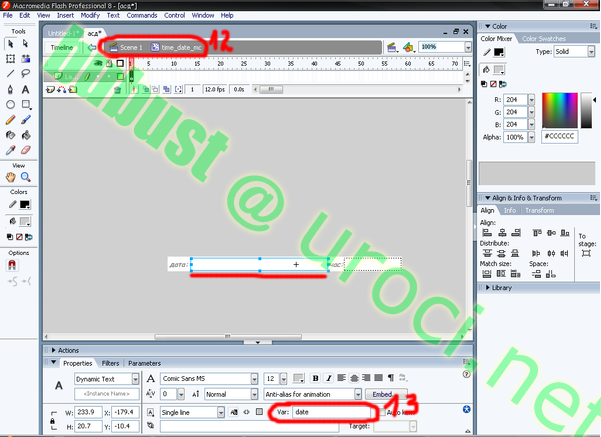Select the Pen tool
The image size is (601, 437).
[10, 89]
